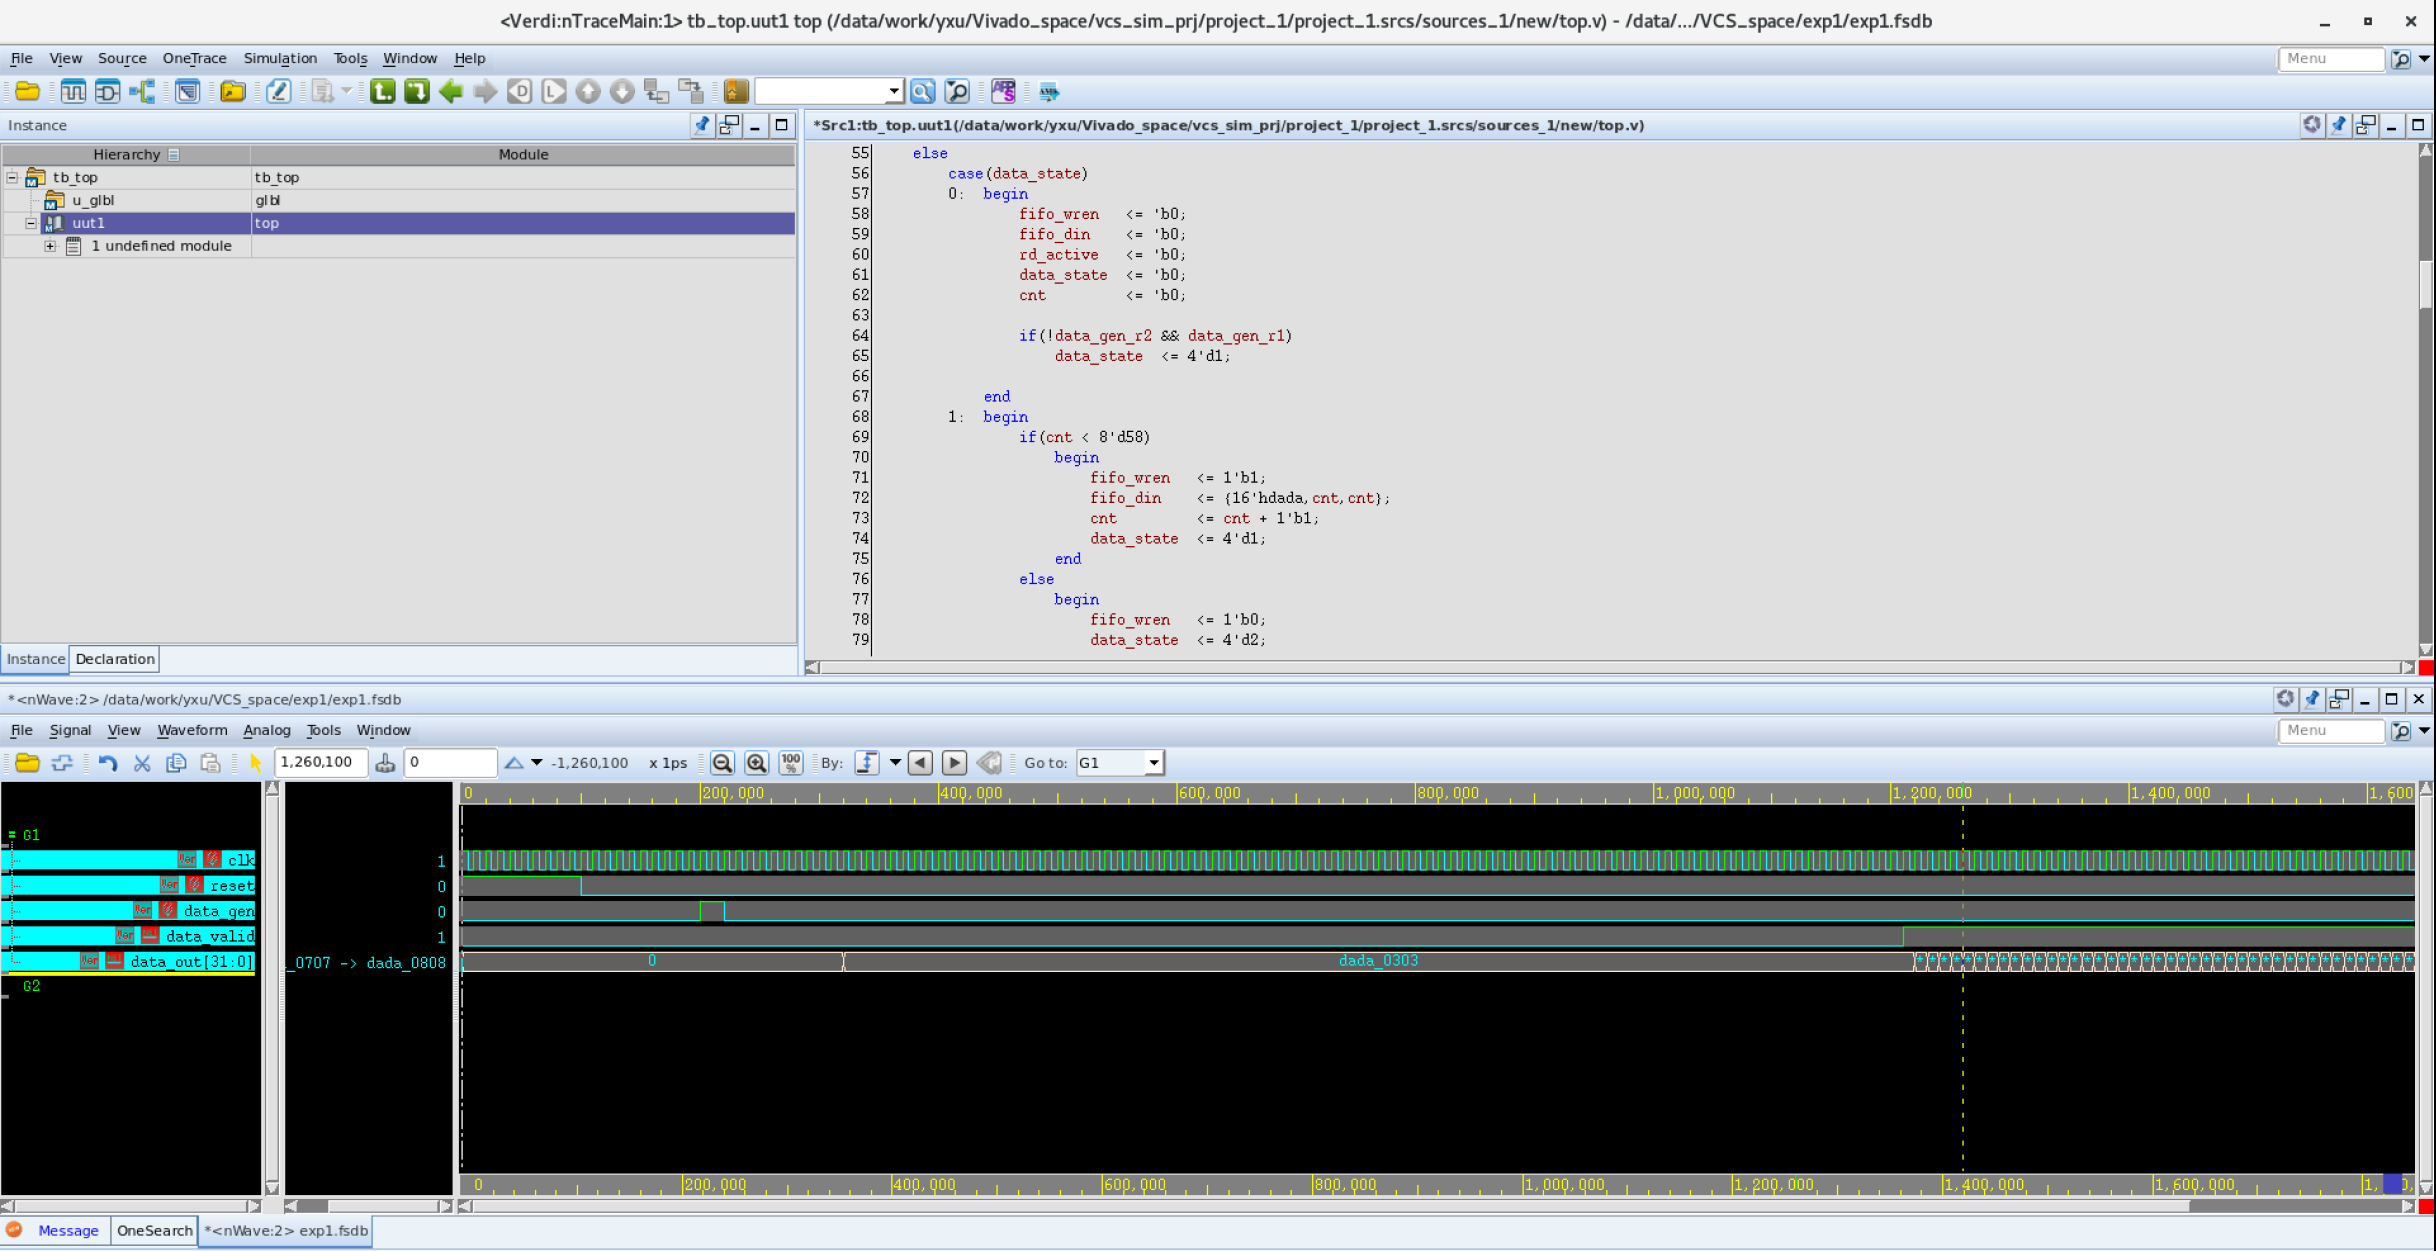Open dropdown arrow next to main Menu search
This screenshot has width=2436, height=1251.
click(x=2425, y=59)
